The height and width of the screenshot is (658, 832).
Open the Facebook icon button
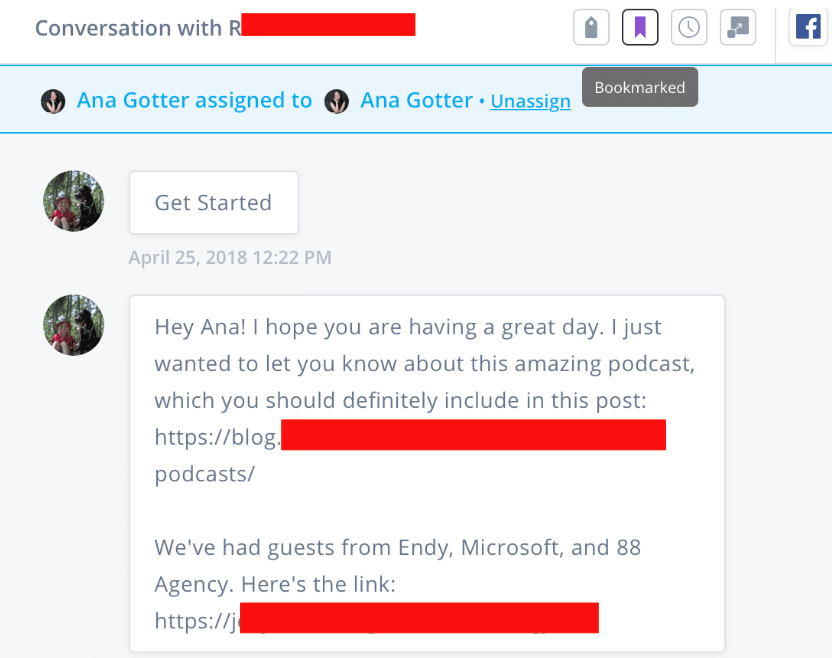click(807, 27)
